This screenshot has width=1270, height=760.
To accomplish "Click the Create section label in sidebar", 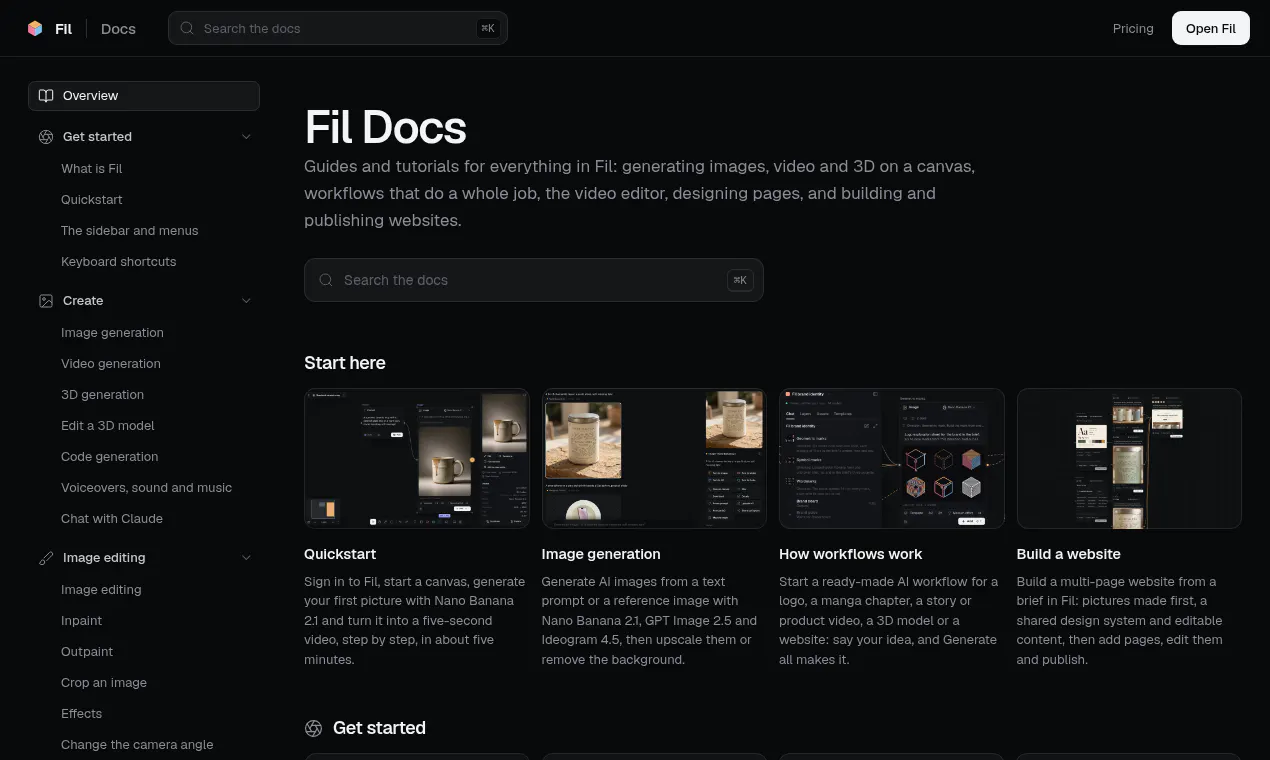I will tap(83, 301).
